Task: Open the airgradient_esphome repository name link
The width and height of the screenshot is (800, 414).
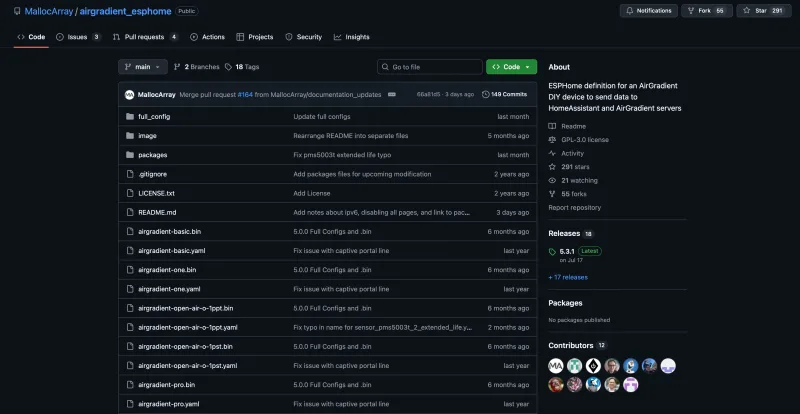Action: click(x=126, y=11)
